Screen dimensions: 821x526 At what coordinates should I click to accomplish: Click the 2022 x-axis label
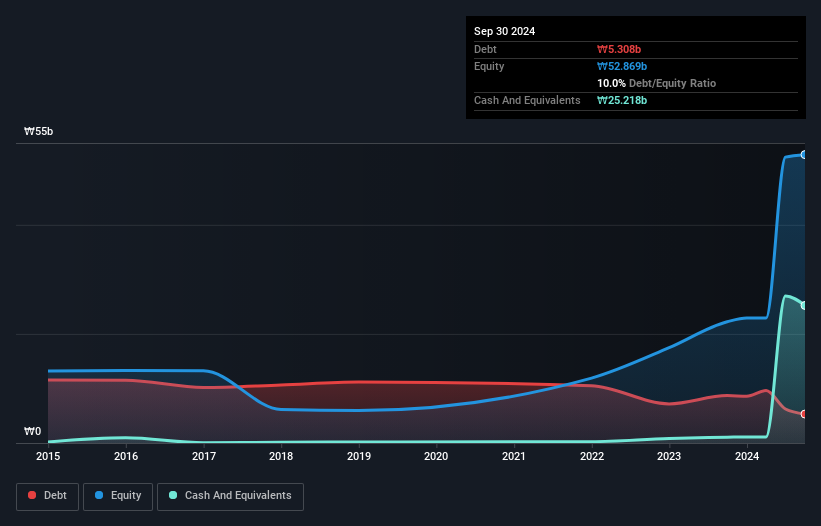[592, 456]
